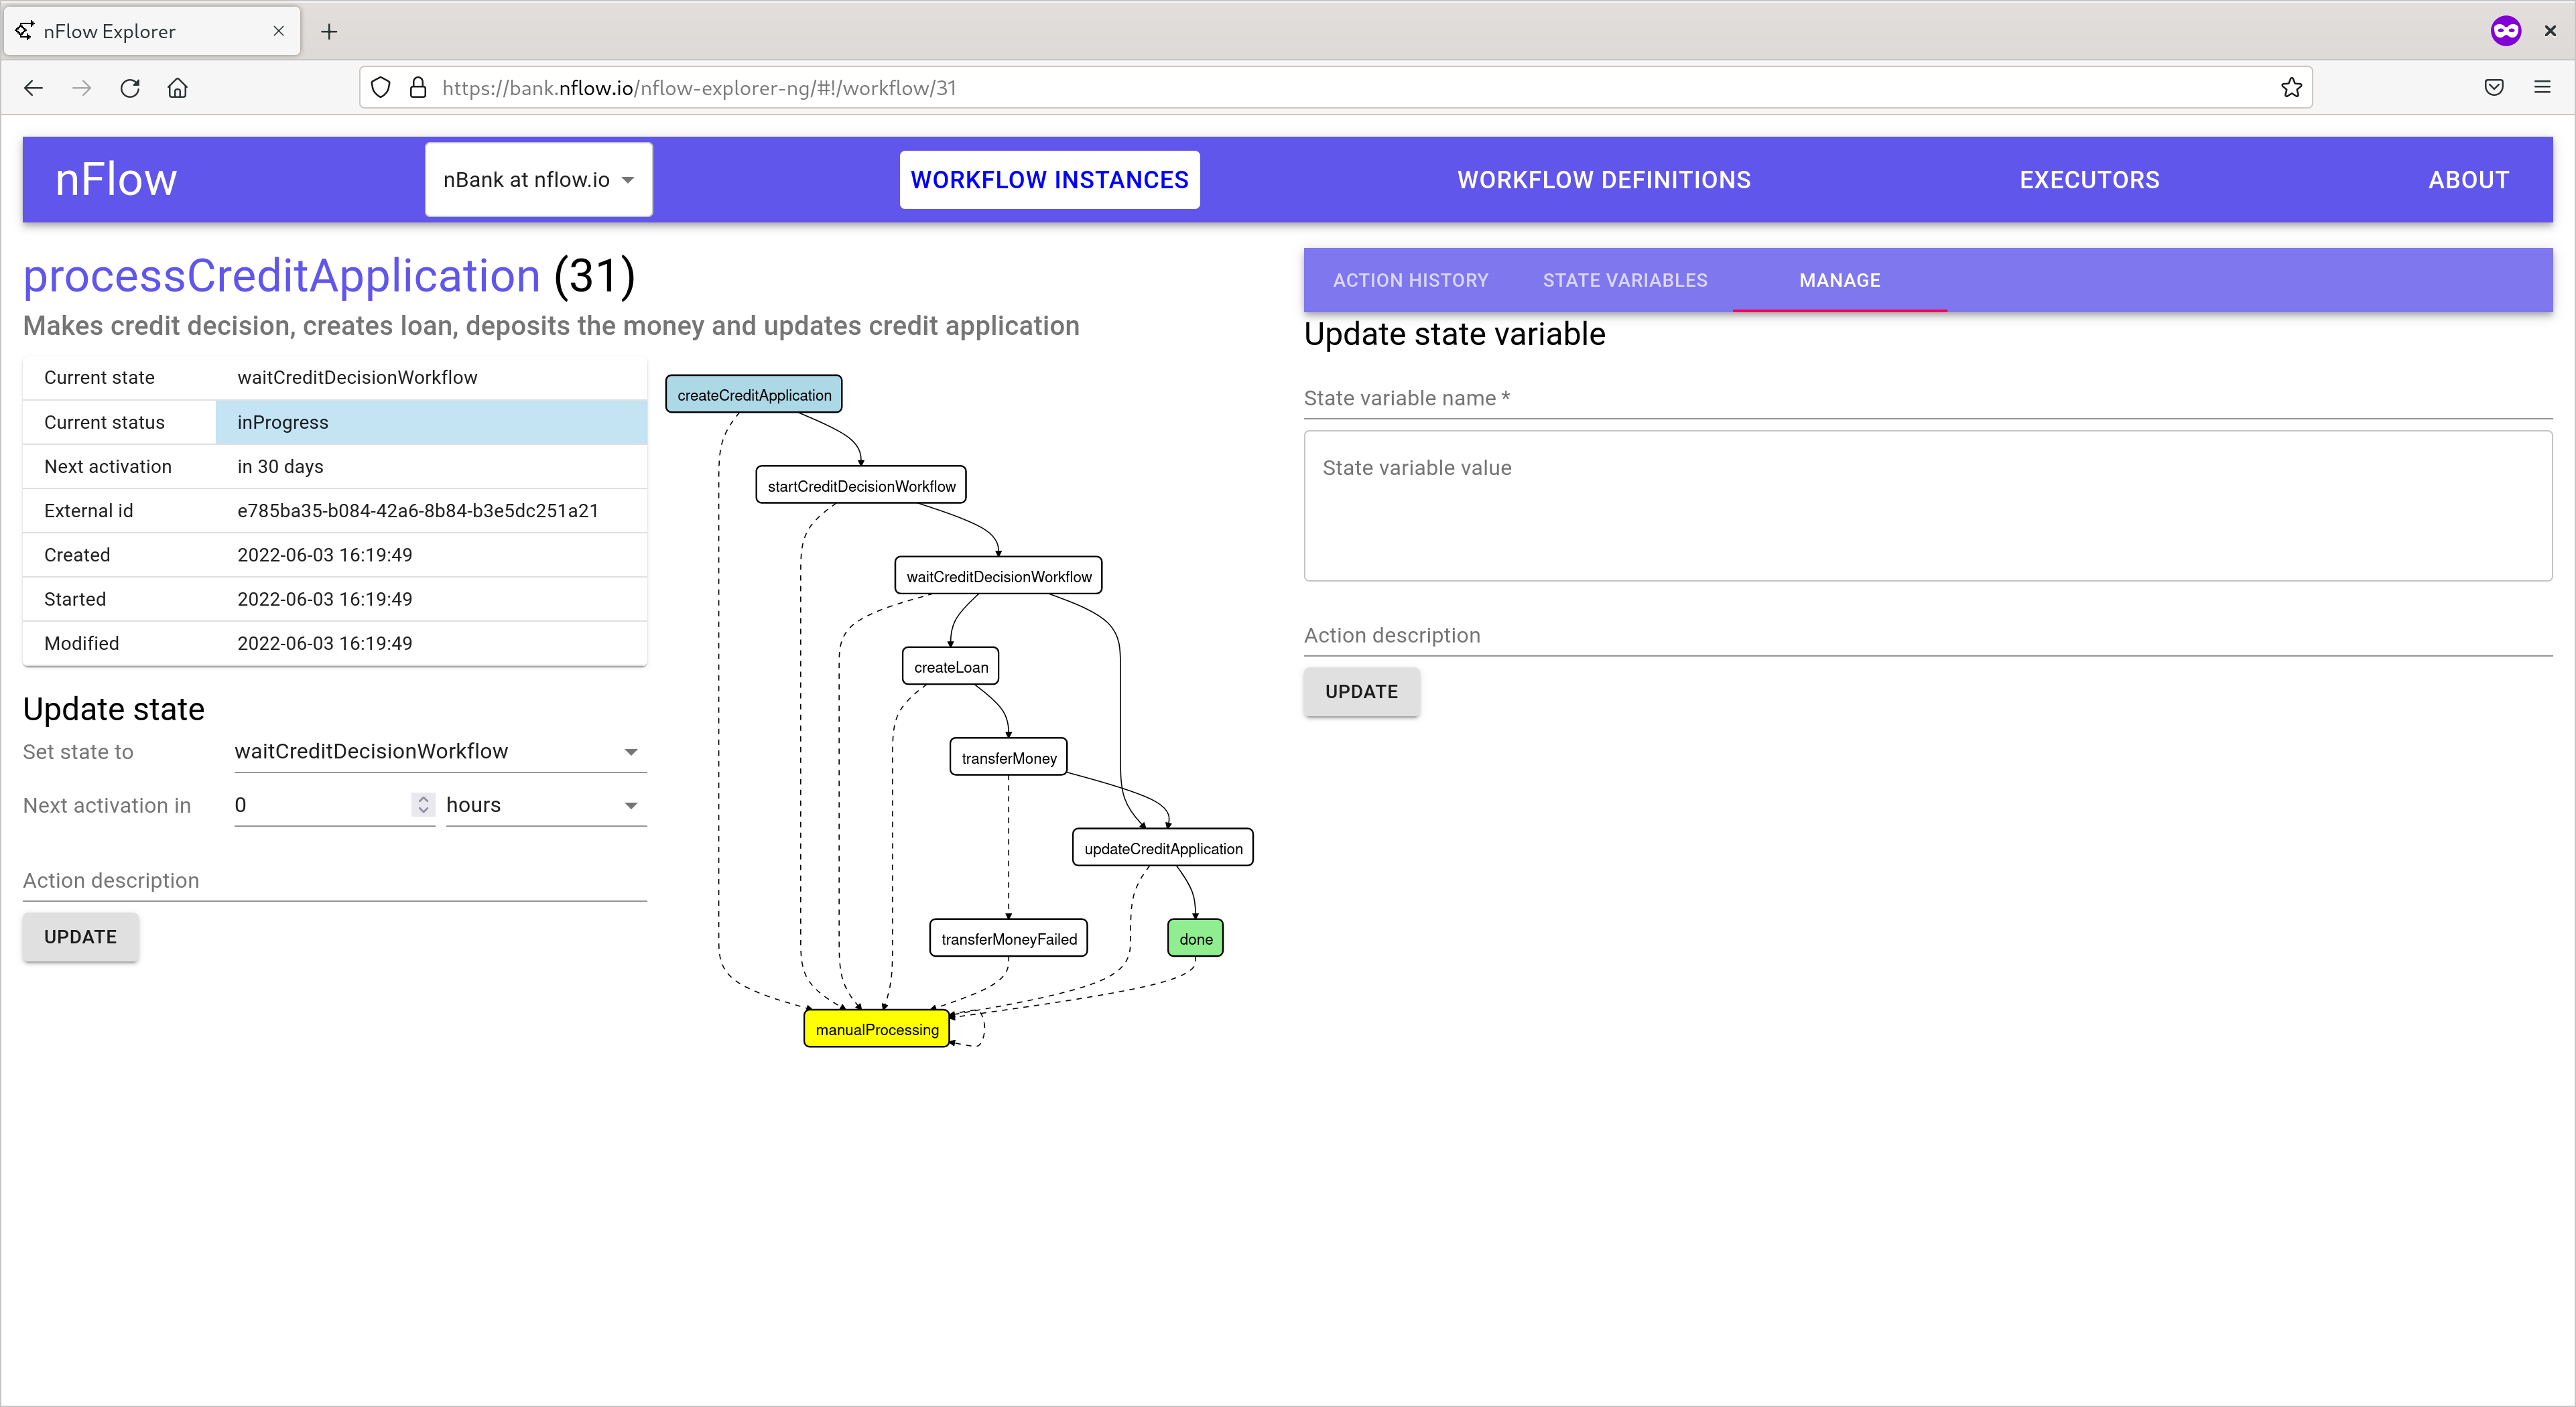The height and width of the screenshot is (1407, 2576).
Task: Expand the Set state to dropdown
Action: (x=440, y=752)
